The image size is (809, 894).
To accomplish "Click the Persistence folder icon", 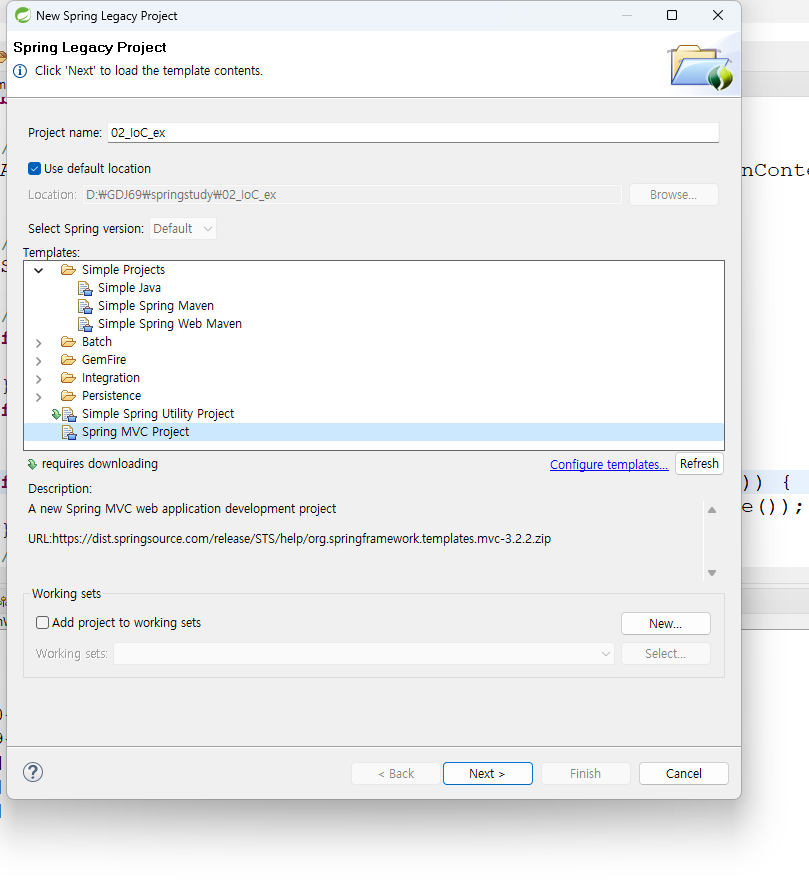I will 68,396.
